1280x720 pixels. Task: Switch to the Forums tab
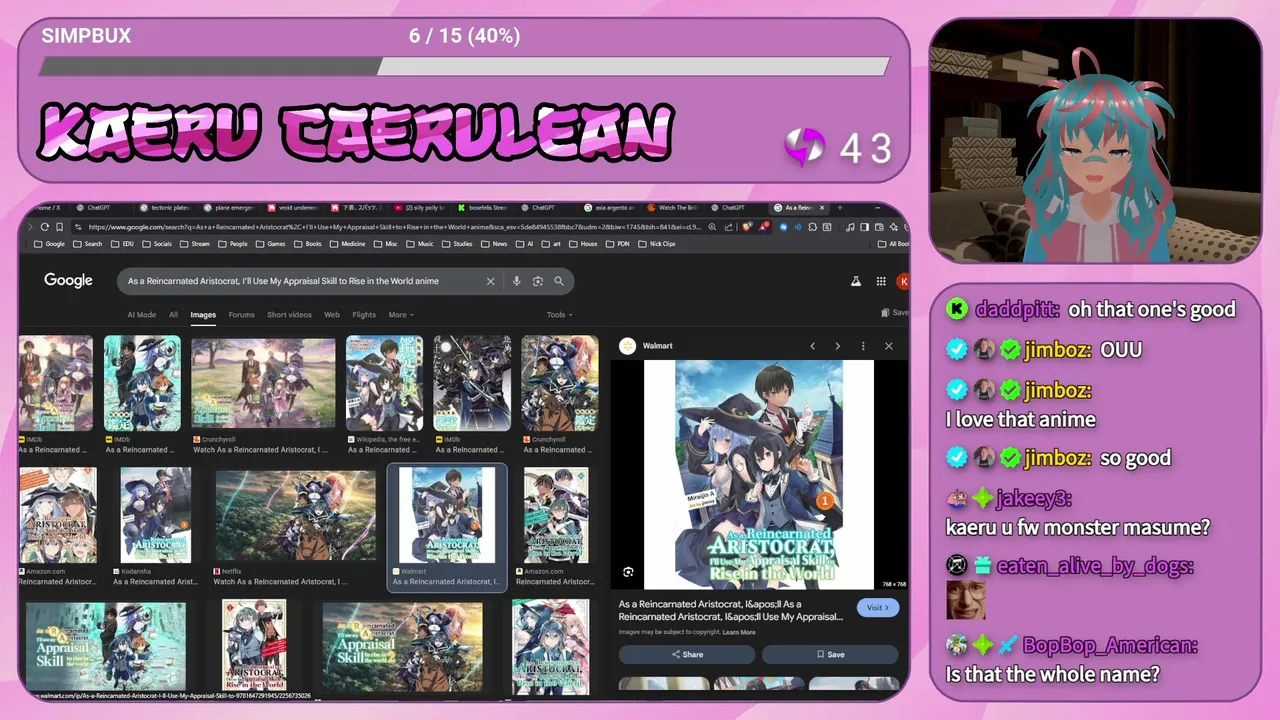[x=241, y=315]
